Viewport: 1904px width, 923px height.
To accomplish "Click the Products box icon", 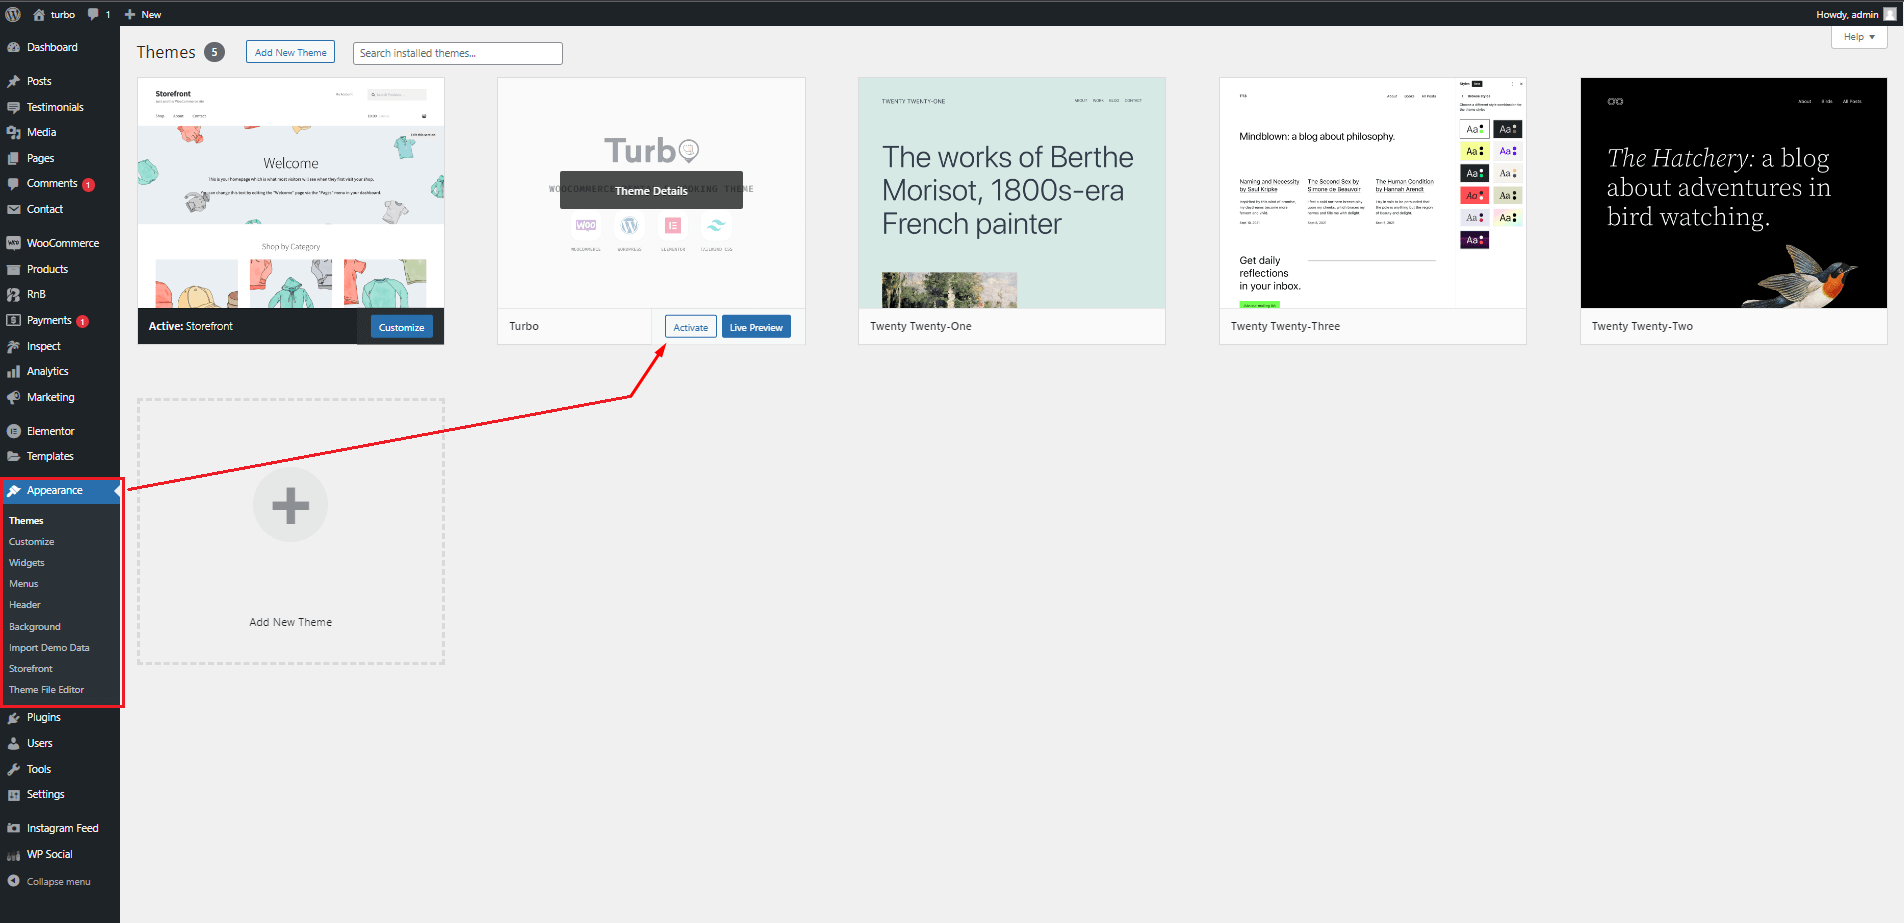I will pos(13,269).
